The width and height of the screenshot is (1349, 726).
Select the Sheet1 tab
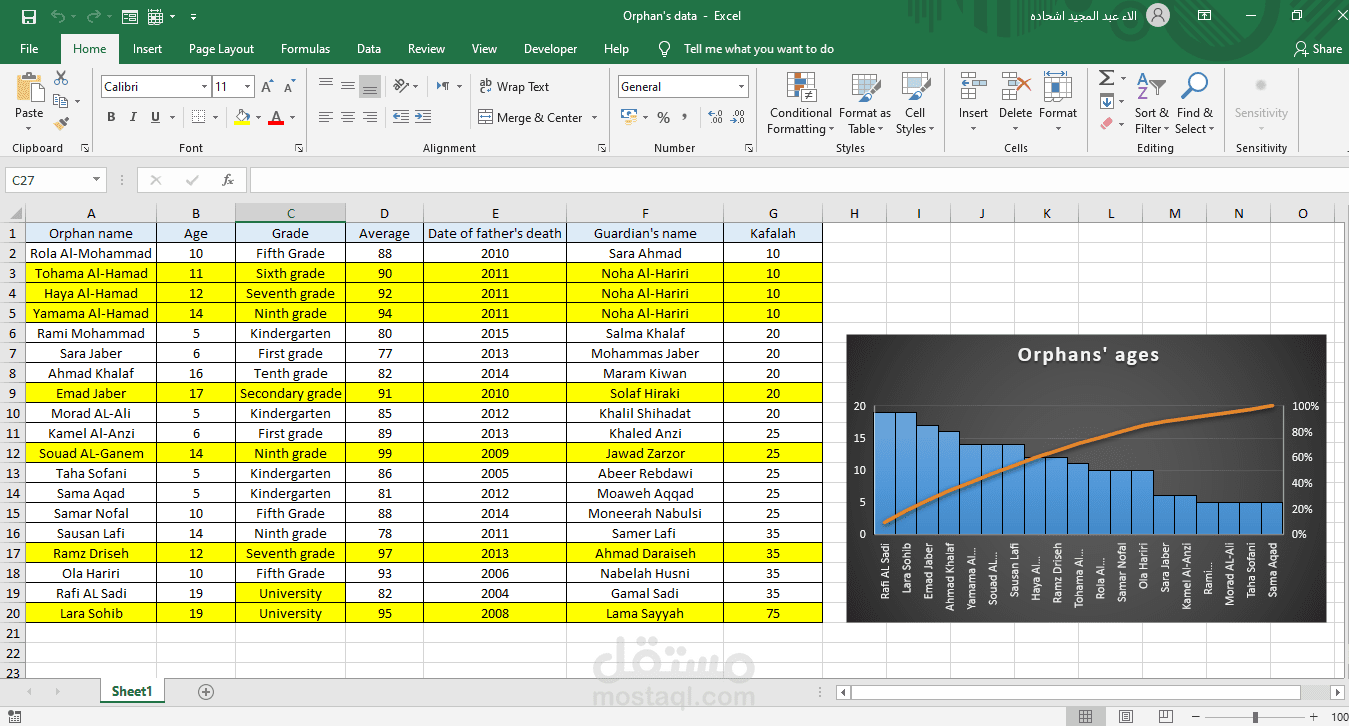click(x=132, y=691)
